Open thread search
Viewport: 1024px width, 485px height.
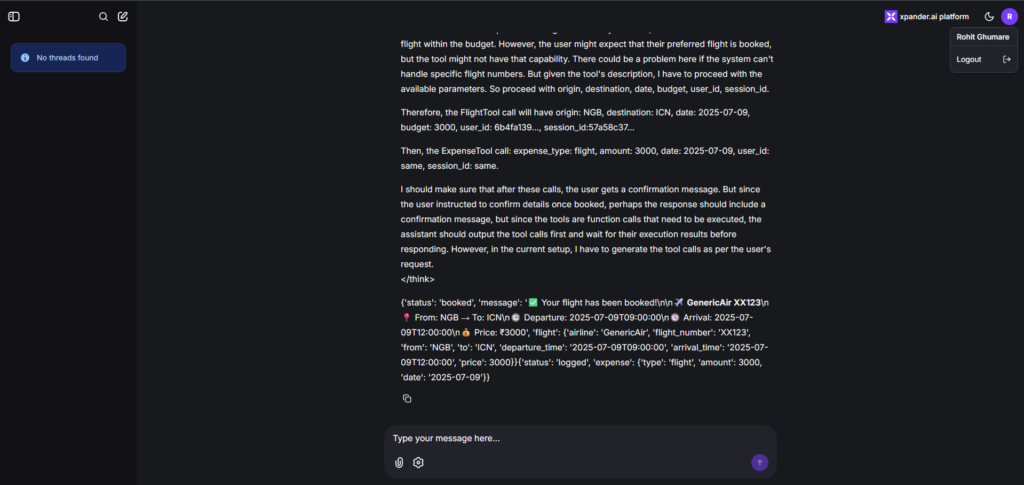click(x=103, y=17)
